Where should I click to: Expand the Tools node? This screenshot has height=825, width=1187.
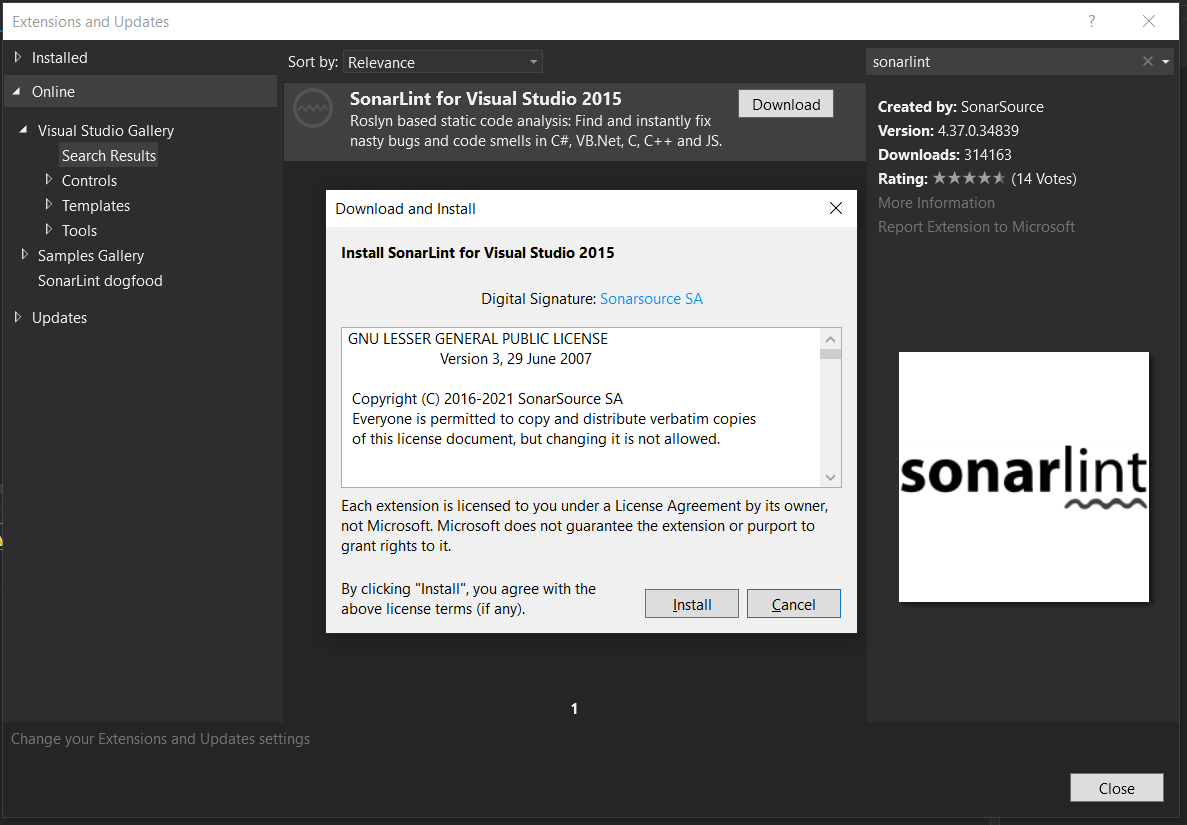tap(48, 230)
